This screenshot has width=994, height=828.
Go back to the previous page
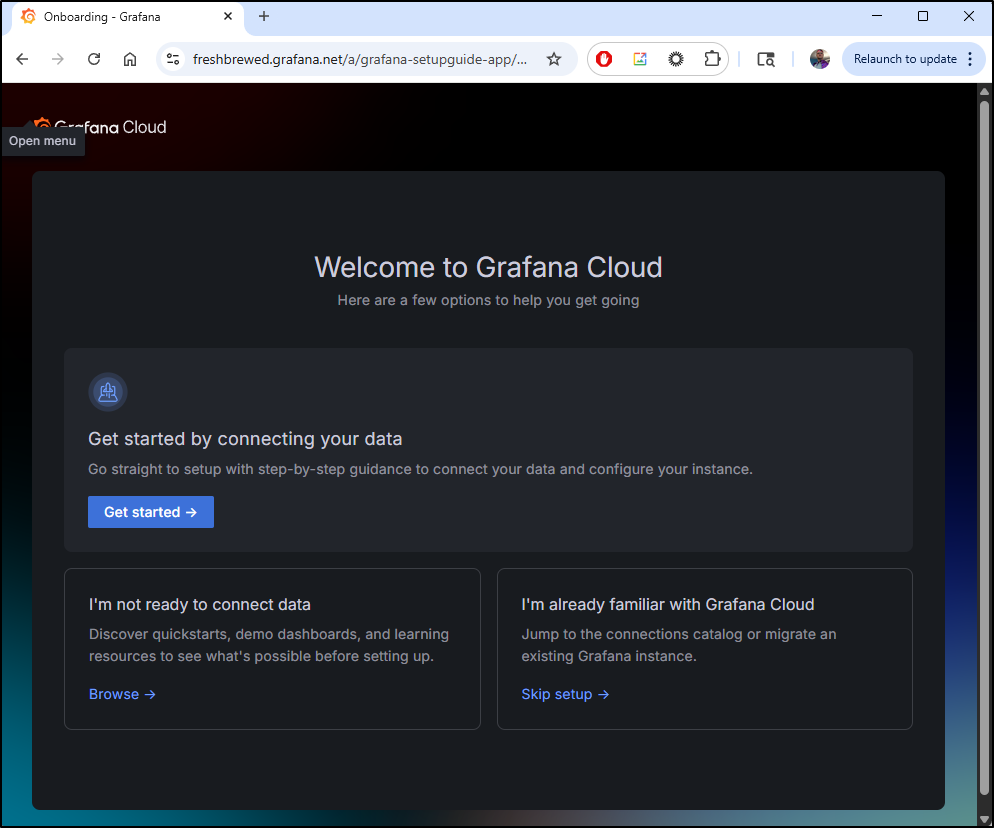tap(22, 59)
